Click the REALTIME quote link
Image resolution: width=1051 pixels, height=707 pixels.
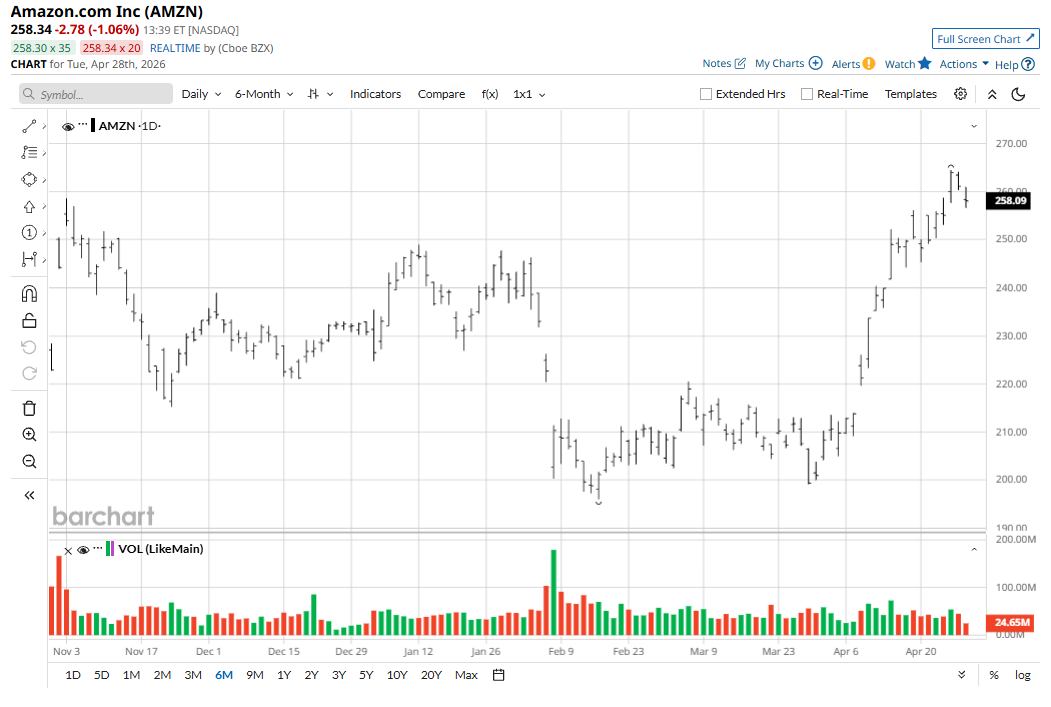175,48
